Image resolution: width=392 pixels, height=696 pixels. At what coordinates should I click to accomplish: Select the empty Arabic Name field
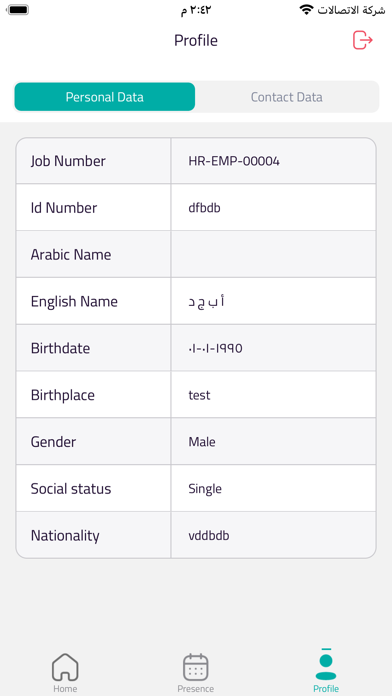(273, 254)
